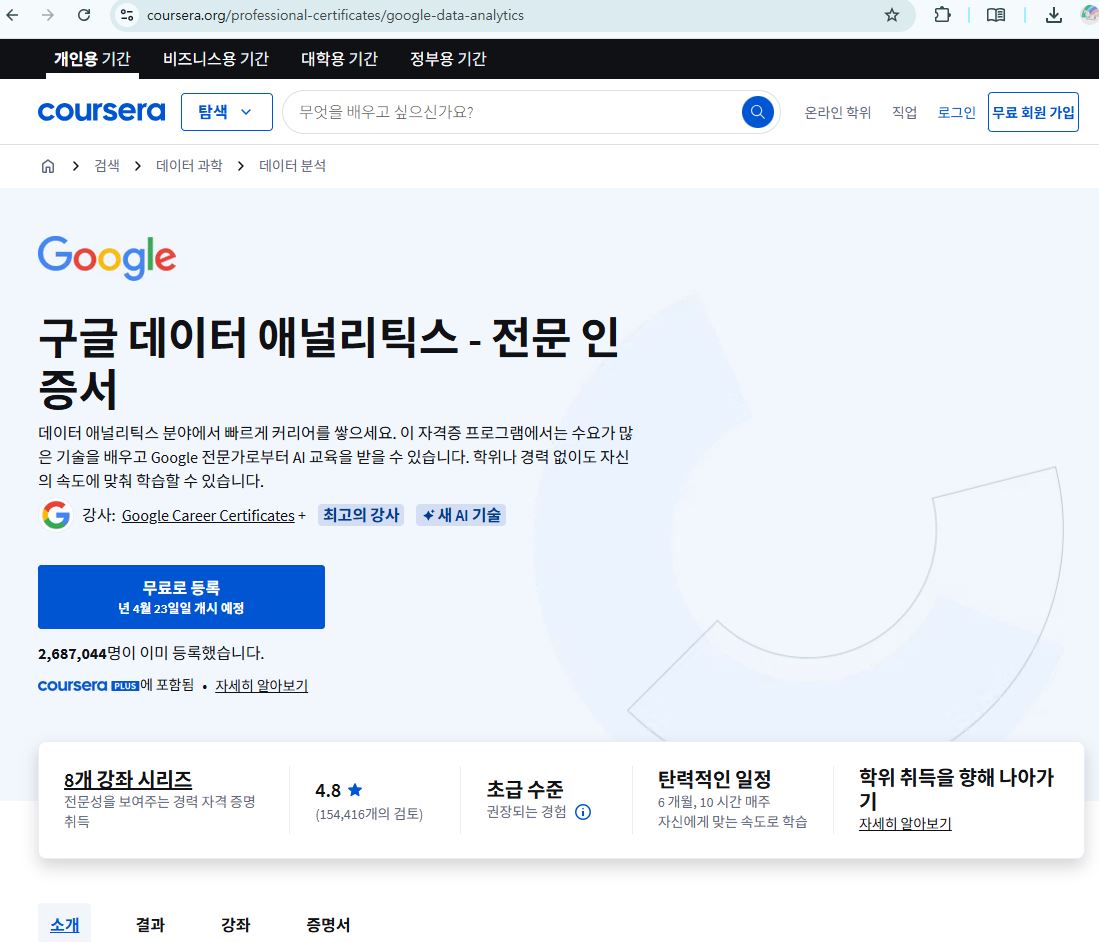Click the browser back arrow
The height and width of the screenshot is (942, 1099).
(x=13, y=15)
